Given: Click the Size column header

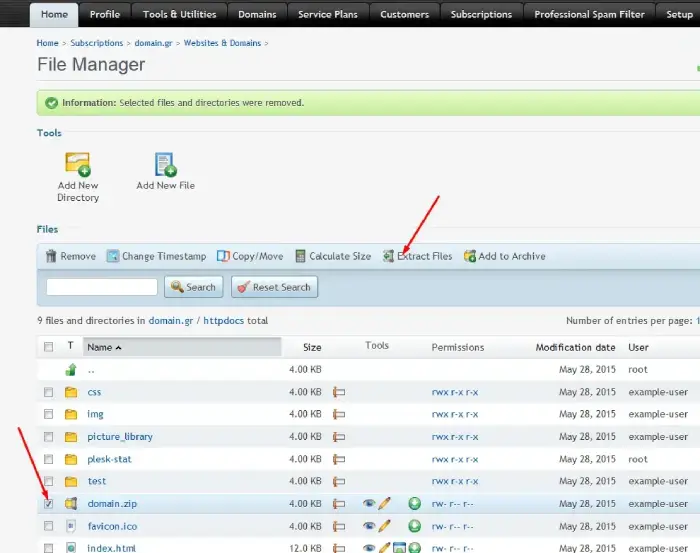Looking at the screenshot, I should 312,347.
